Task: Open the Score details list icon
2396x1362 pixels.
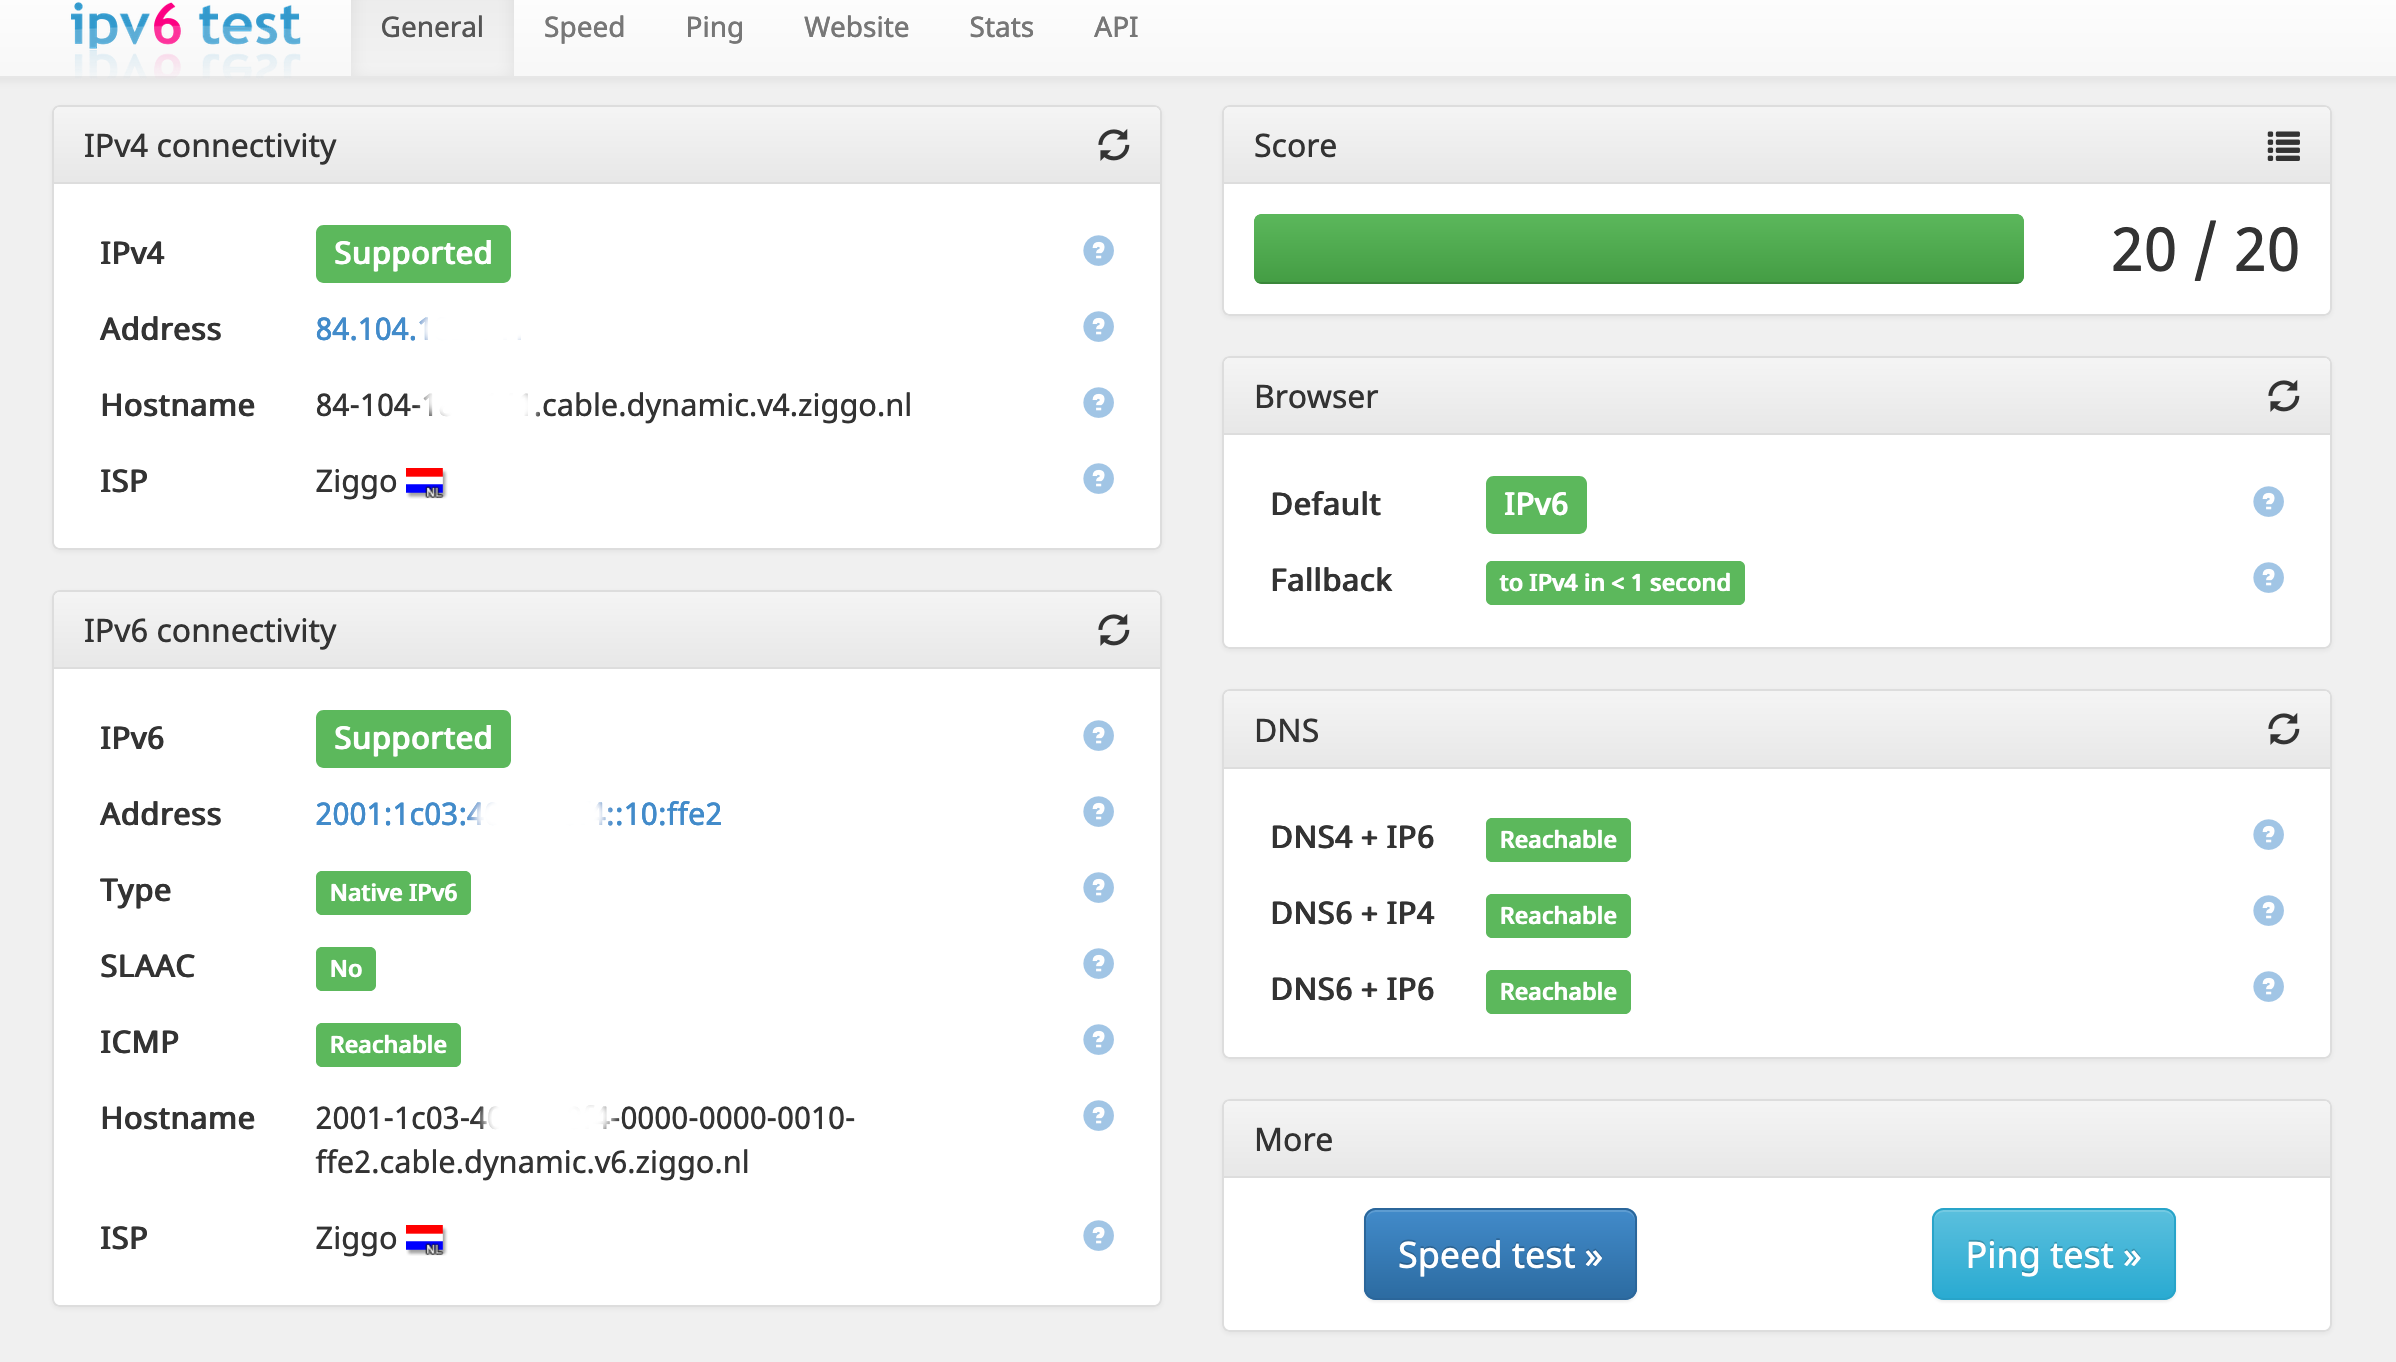Action: (2283, 146)
